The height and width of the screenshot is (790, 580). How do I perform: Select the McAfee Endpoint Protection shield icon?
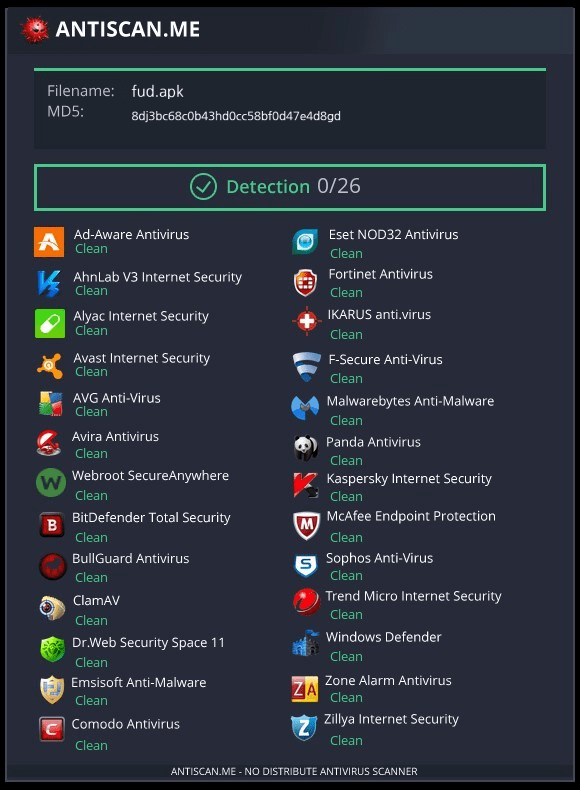[x=306, y=525]
